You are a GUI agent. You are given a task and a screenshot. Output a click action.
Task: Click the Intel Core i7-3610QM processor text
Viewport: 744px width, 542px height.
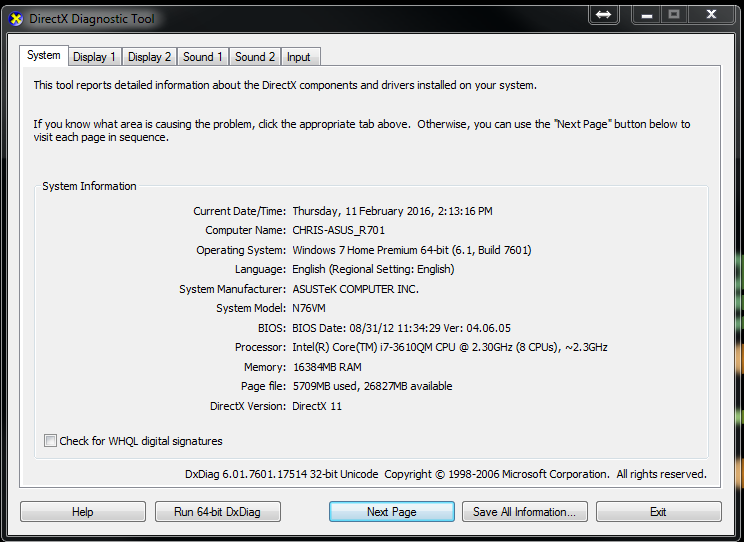point(449,348)
